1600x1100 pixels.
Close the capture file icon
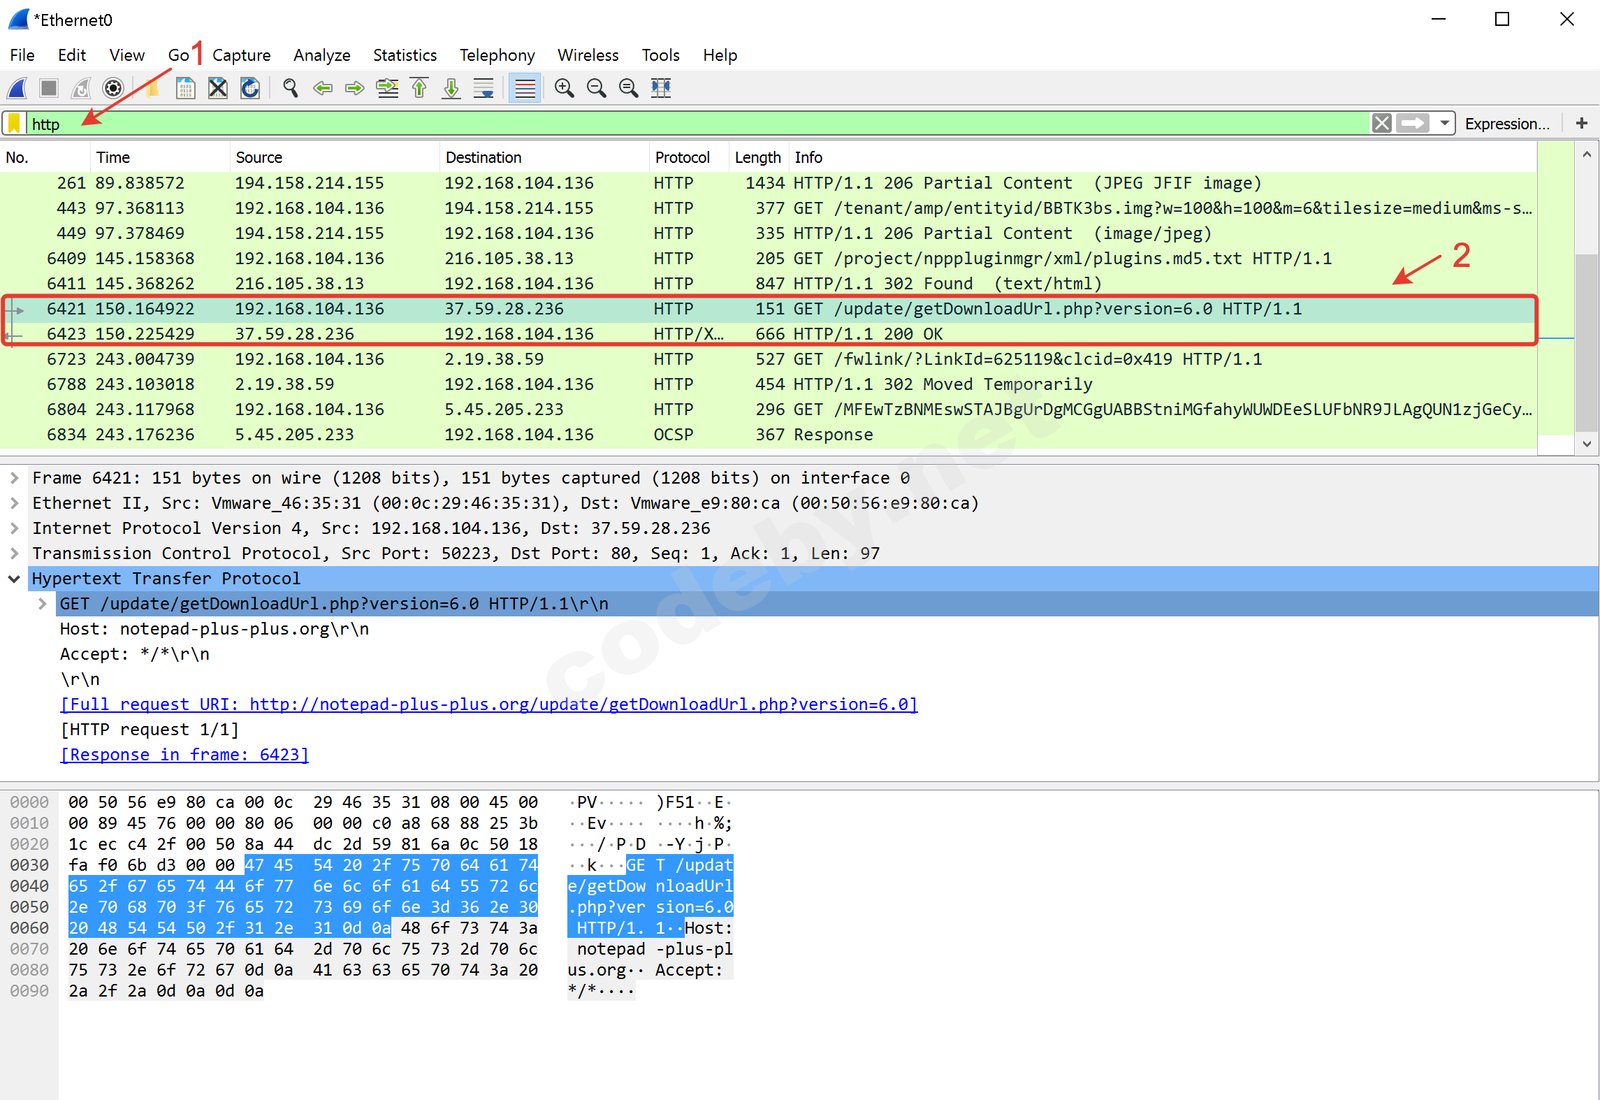217,88
